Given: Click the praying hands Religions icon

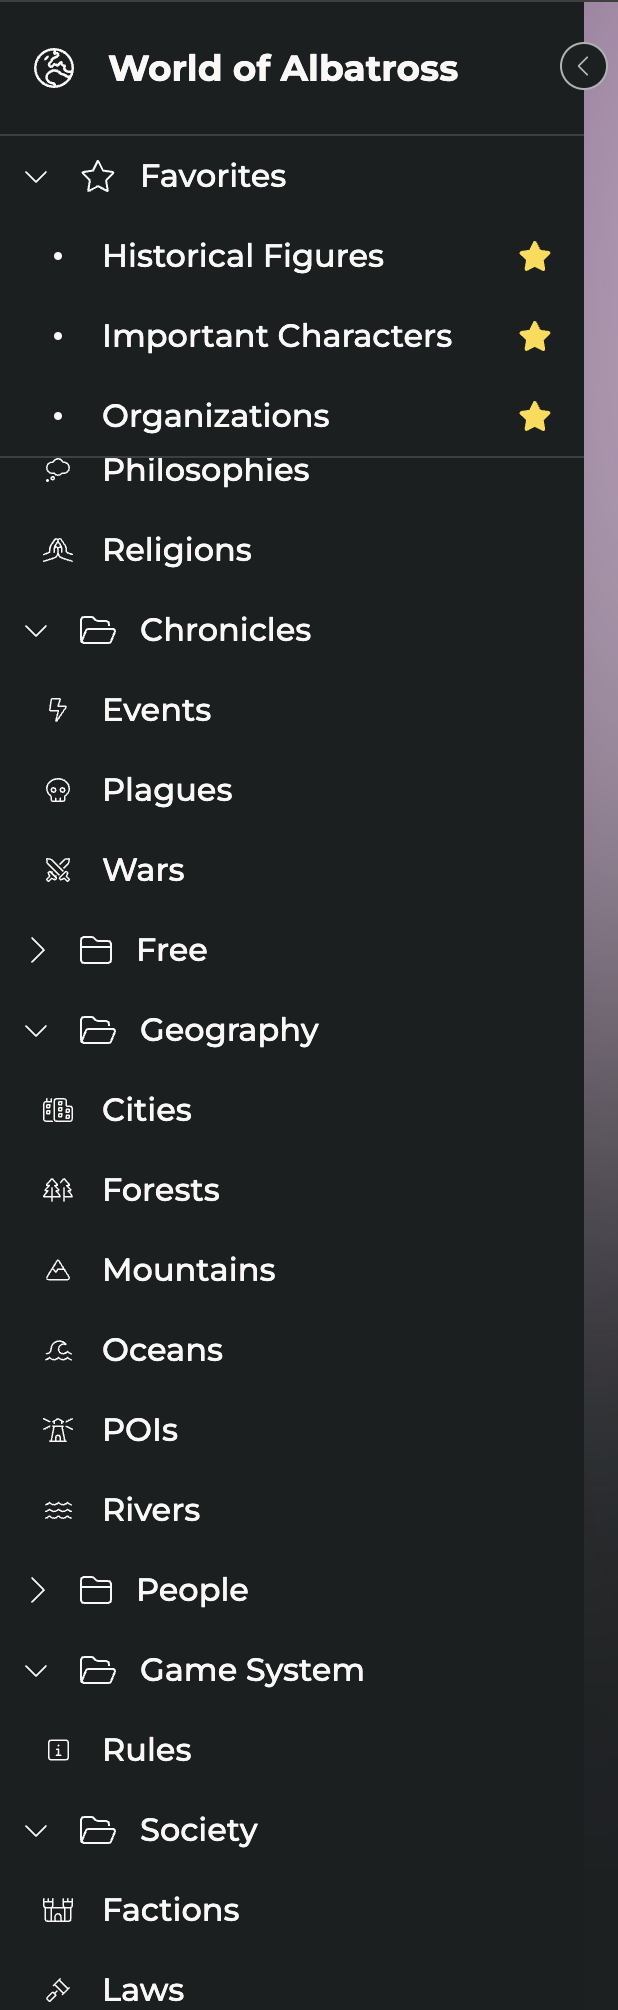Looking at the screenshot, I should click(x=58, y=550).
